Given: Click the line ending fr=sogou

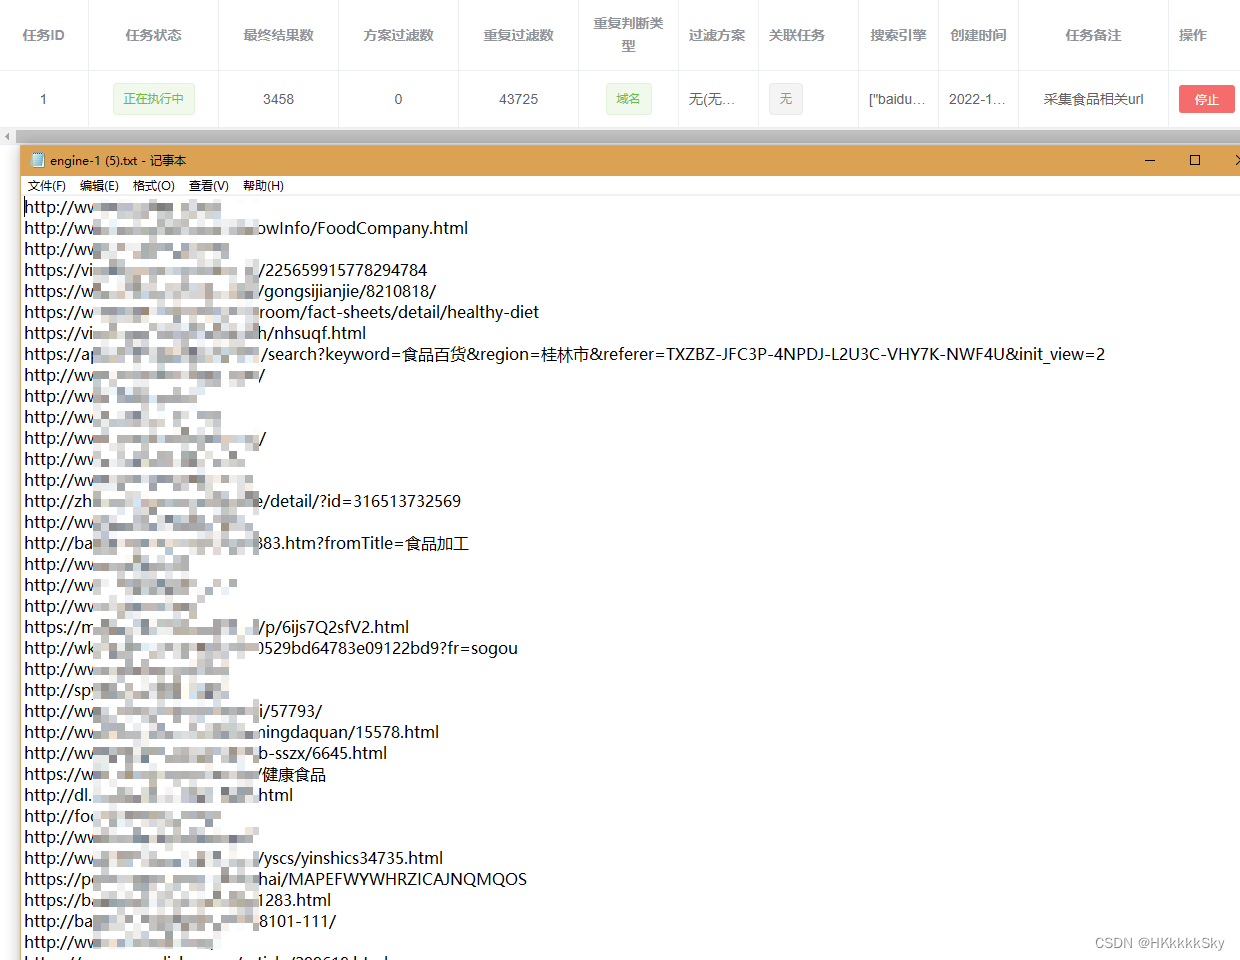Looking at the screenshot, I should pos(271,648).
